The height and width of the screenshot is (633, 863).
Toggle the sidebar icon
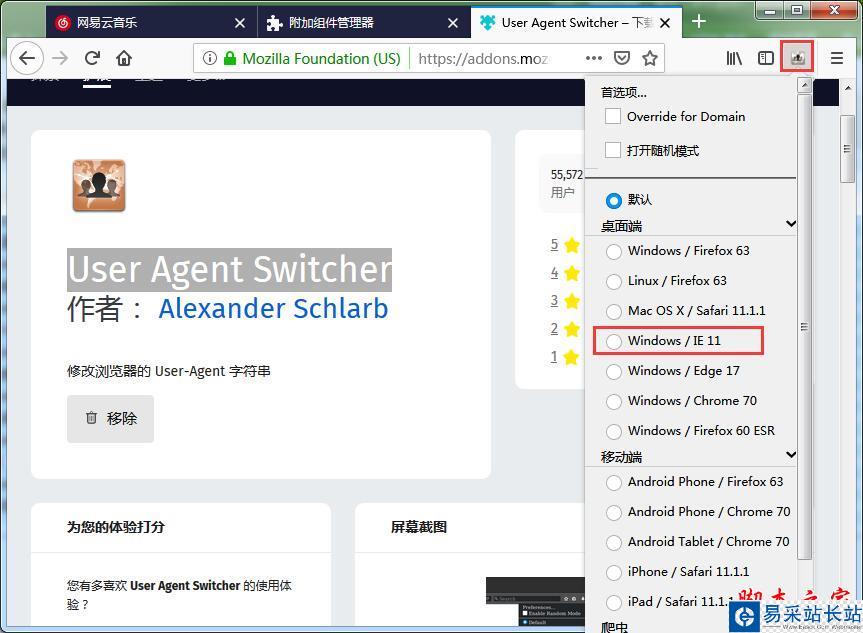(x=766, y=58)
